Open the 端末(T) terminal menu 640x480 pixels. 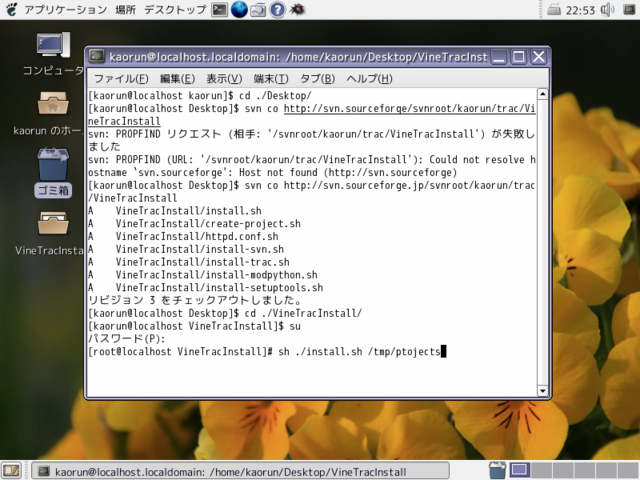pos(271,79)
